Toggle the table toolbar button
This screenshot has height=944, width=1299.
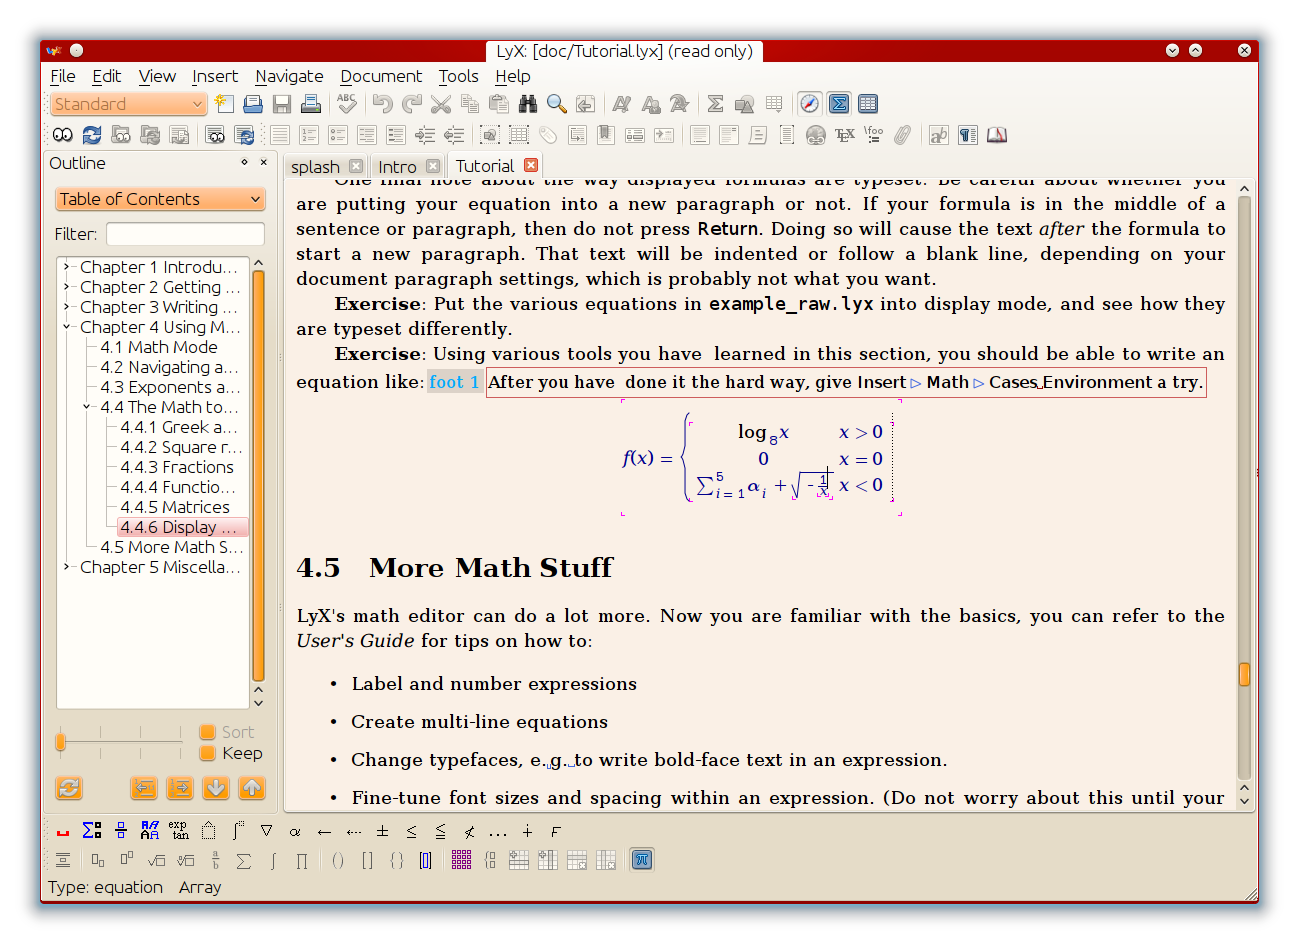click(x=868, y=103)
